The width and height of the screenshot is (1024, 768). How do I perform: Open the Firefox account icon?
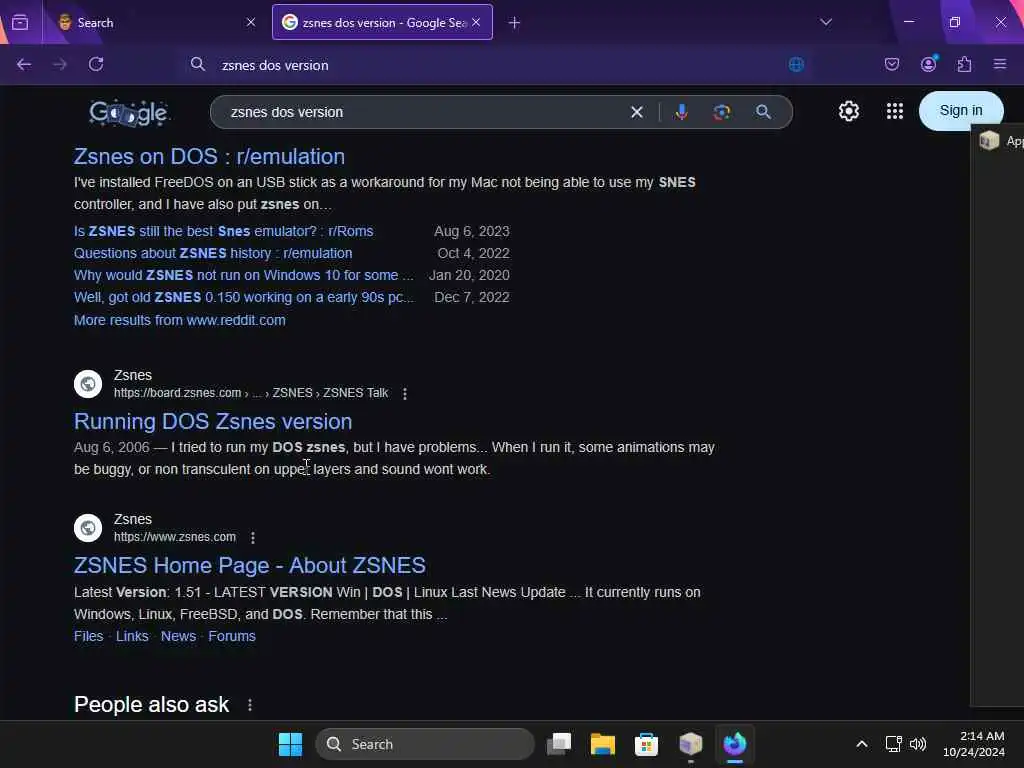tap(929, 64)
